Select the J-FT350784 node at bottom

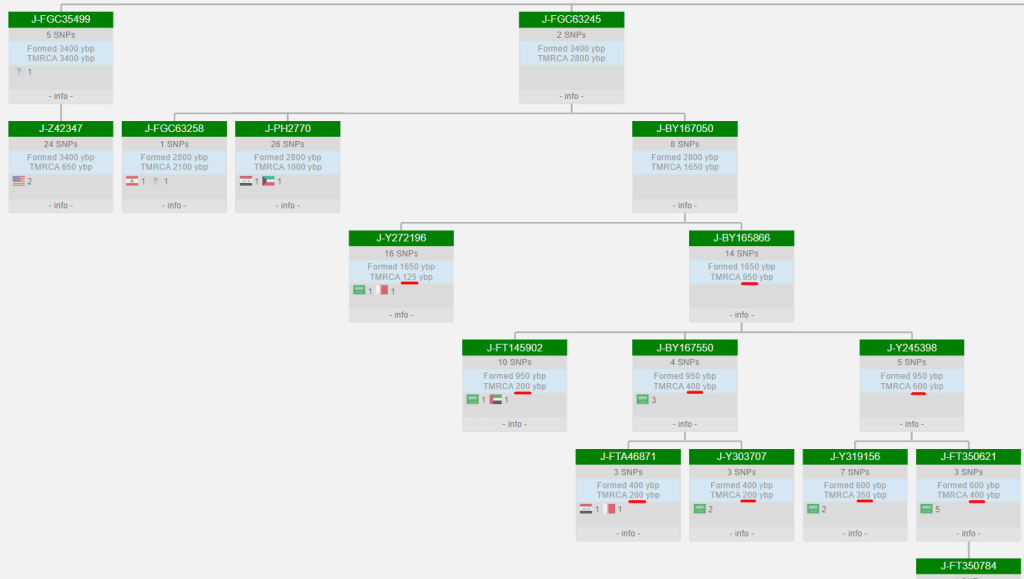click(968, 566)
